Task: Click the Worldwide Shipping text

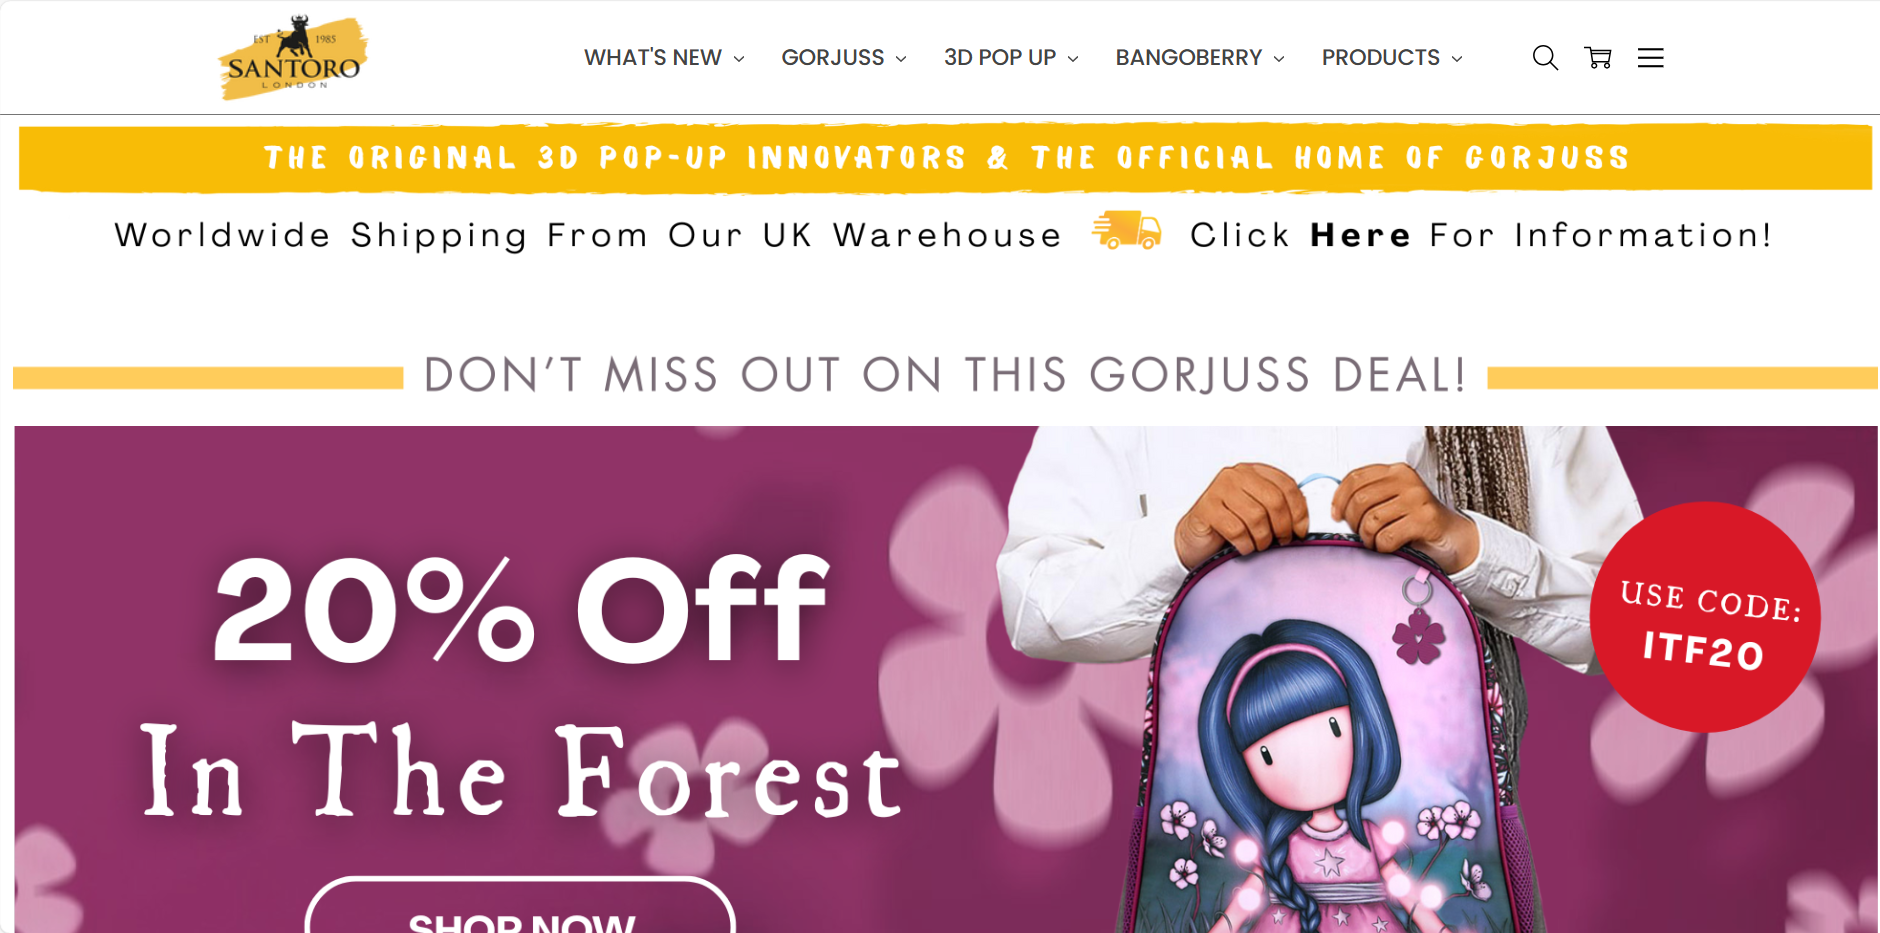Action: [x=588, y=235]
